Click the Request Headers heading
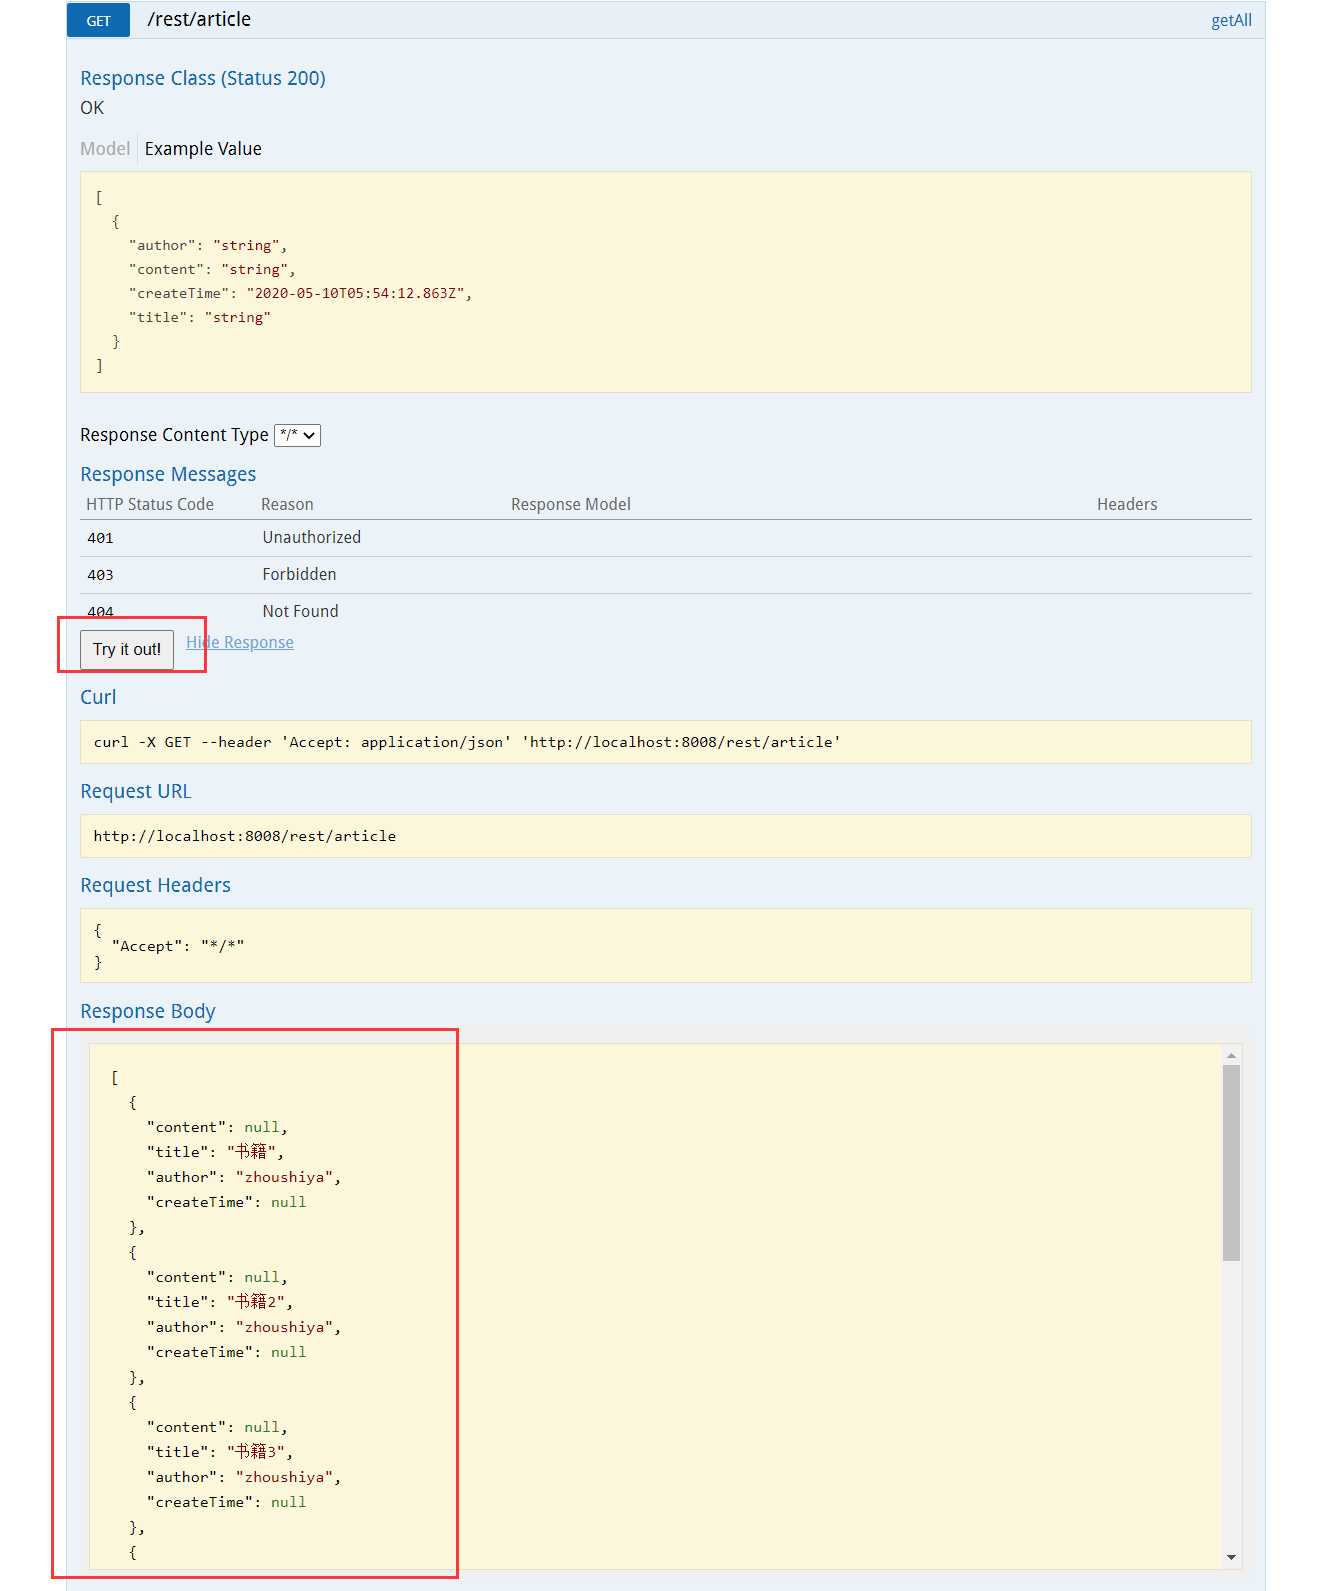This screenshot has width=1340, height=1591. click(x=155, y=885)
